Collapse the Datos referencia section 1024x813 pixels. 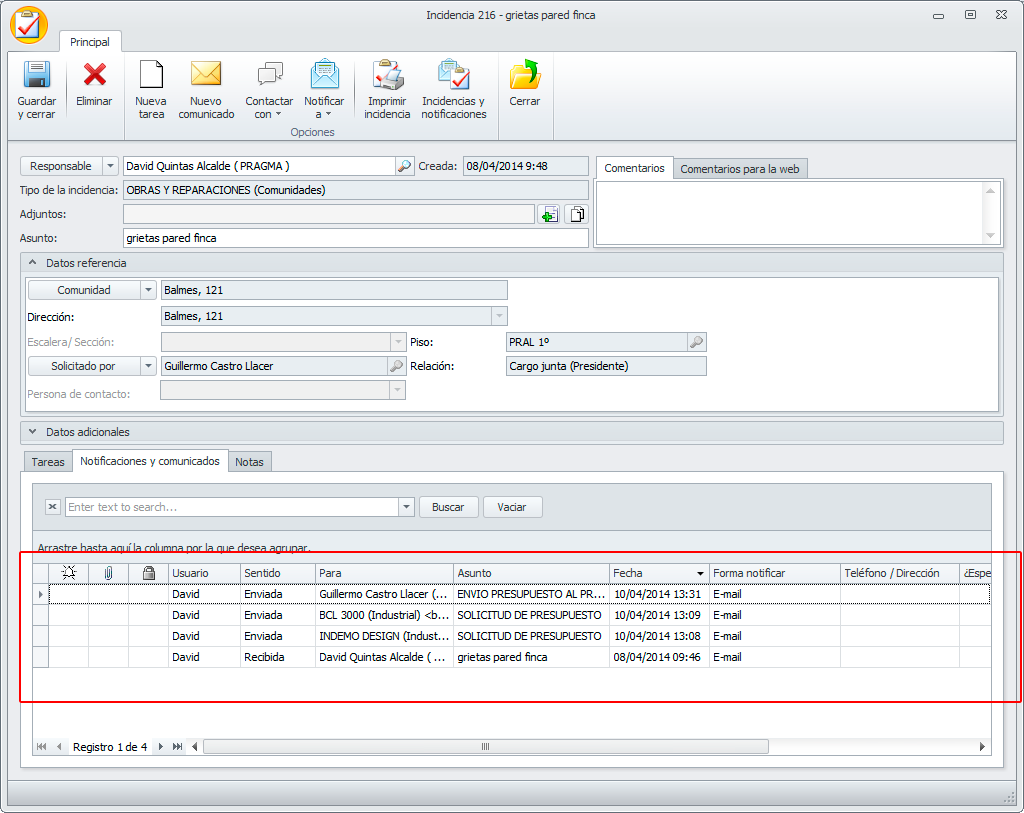point(31,263)
